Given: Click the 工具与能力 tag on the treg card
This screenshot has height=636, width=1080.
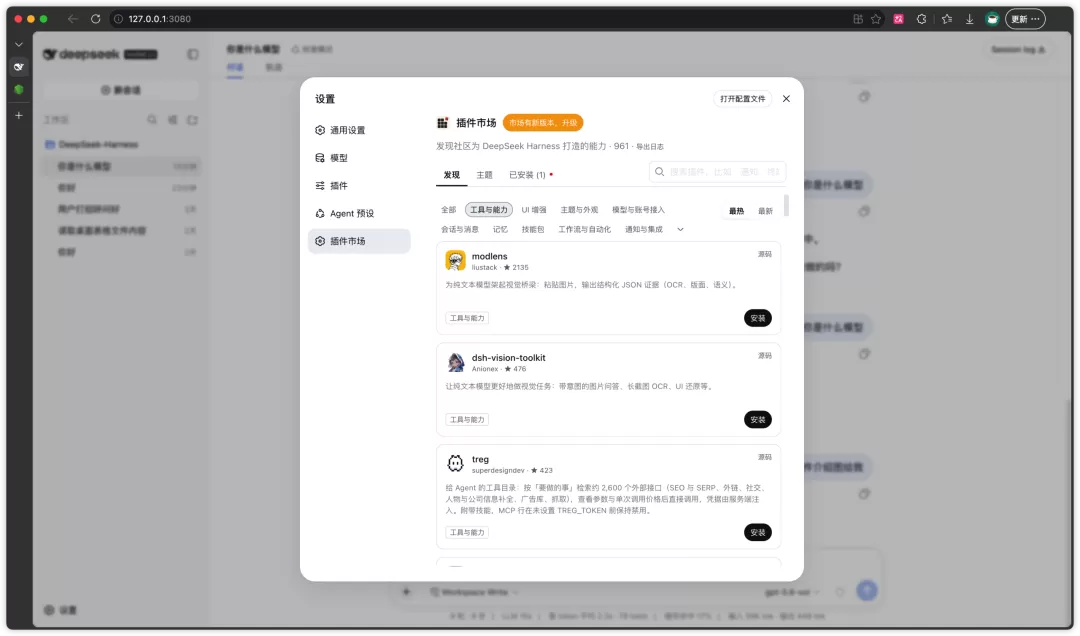Looking at the screenshot, I should (x=467, y=533).
